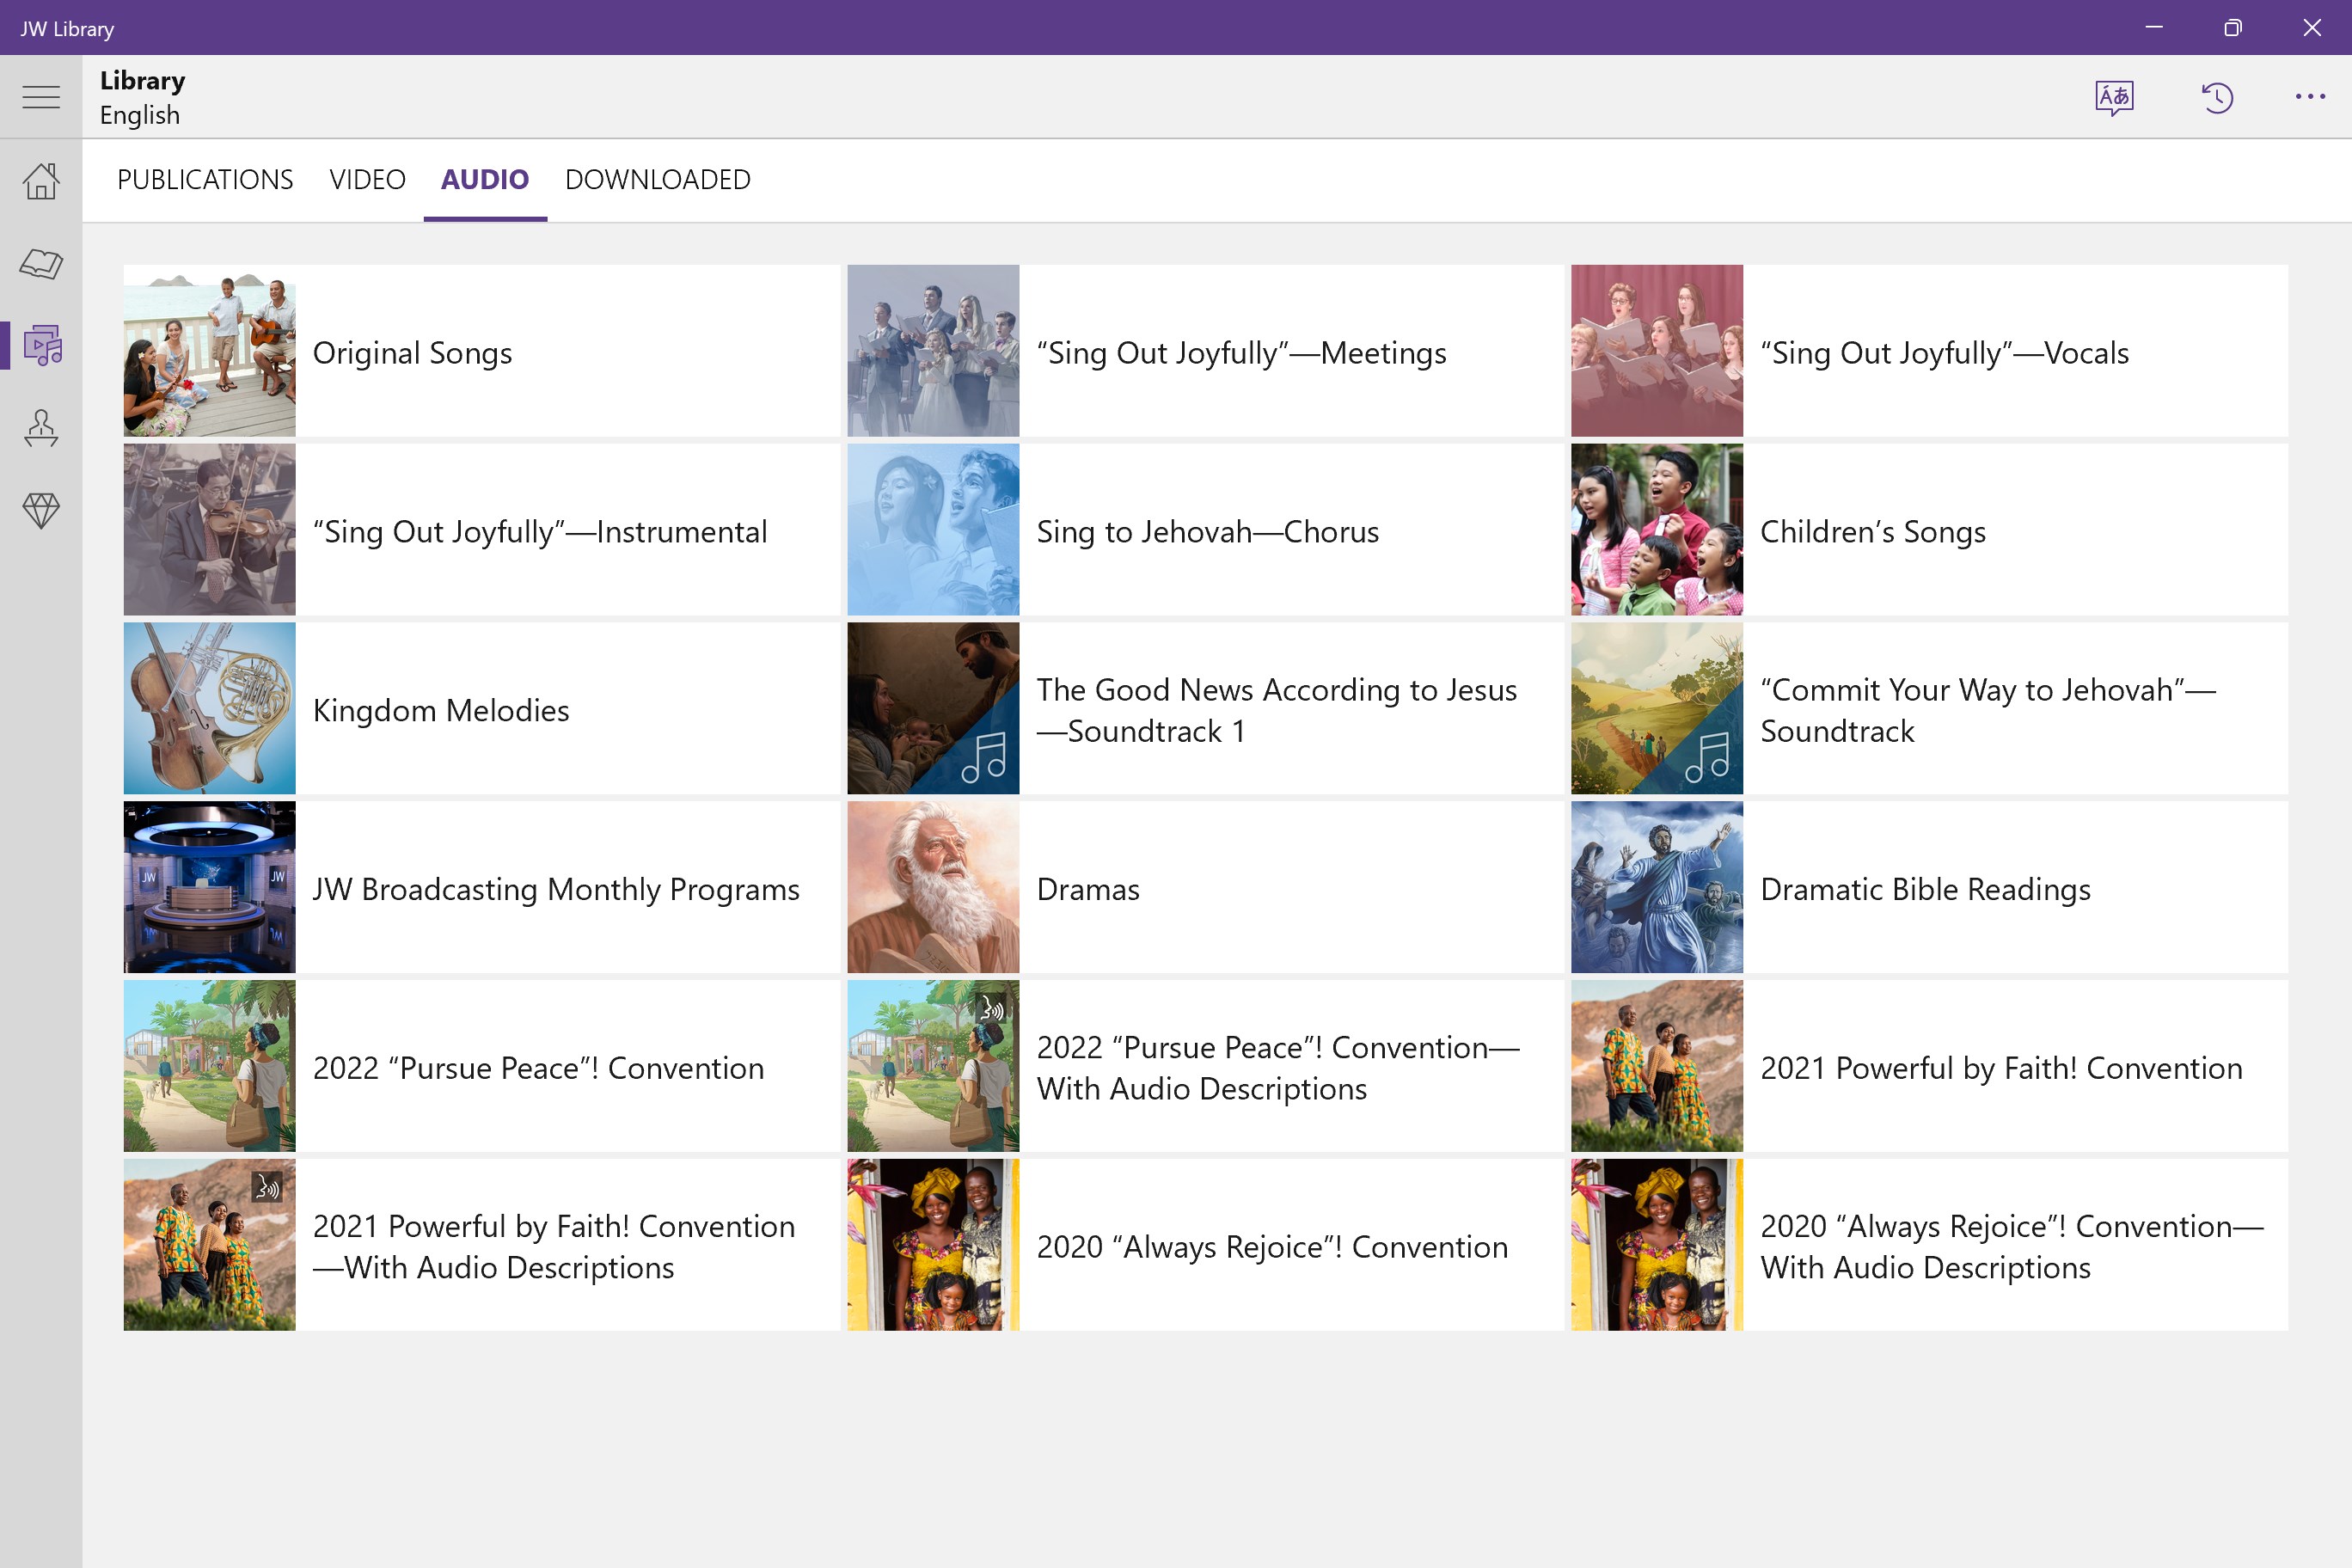The image size is (2352, 1568).
Task: Click 2020 Always Rejoice With Audio Descriptions title
Action: (2012, 1246)
